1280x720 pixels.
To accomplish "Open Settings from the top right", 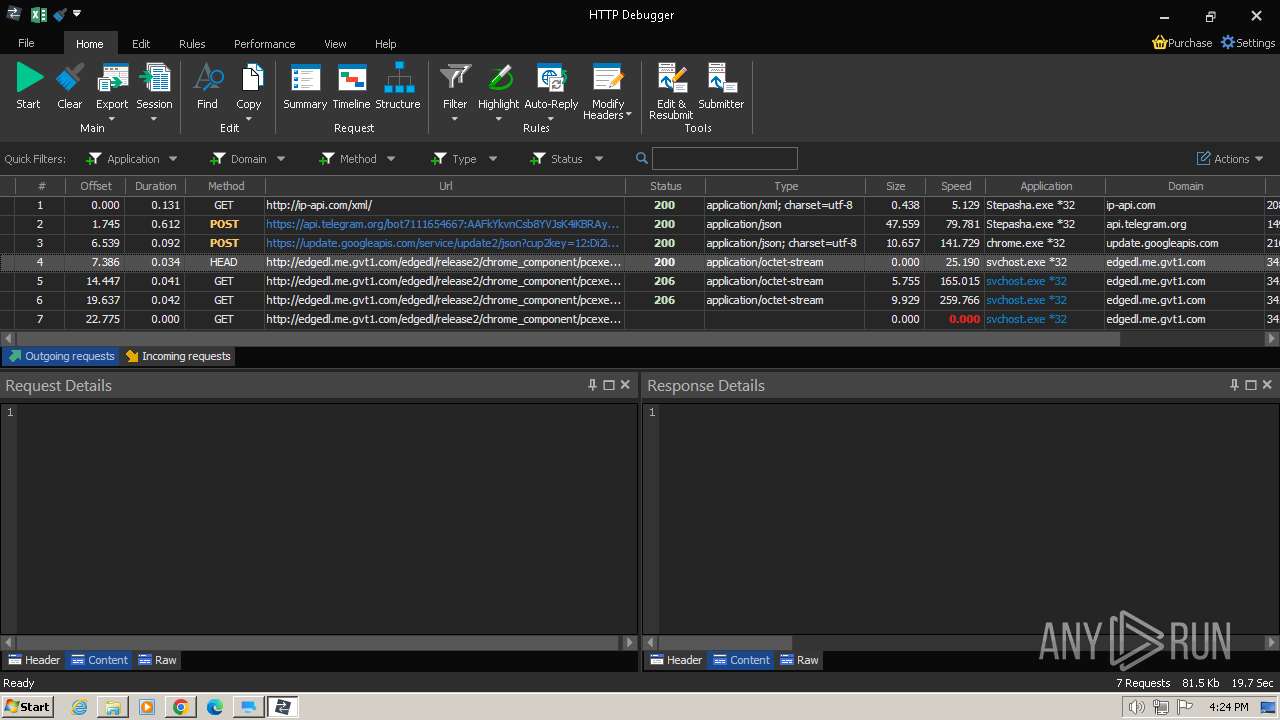I will [1248, 43].
